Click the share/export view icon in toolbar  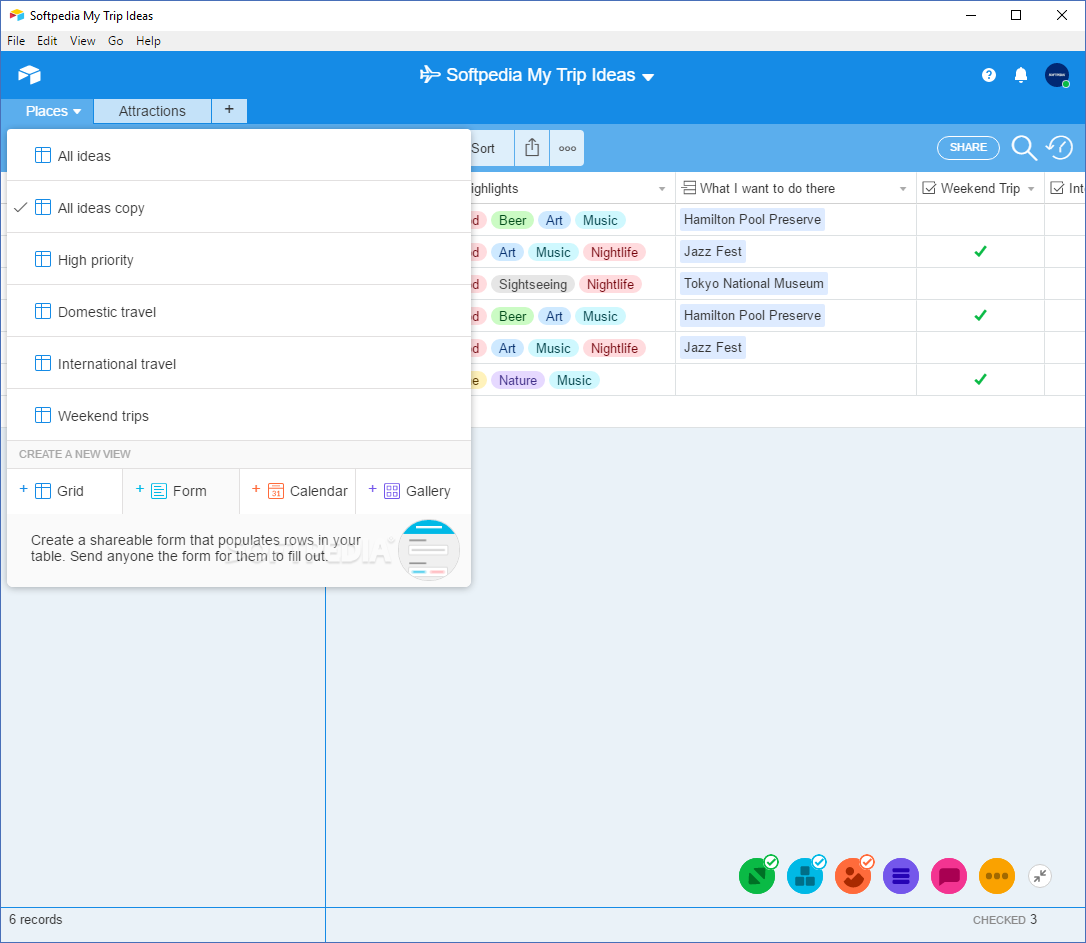pos(532,147)
